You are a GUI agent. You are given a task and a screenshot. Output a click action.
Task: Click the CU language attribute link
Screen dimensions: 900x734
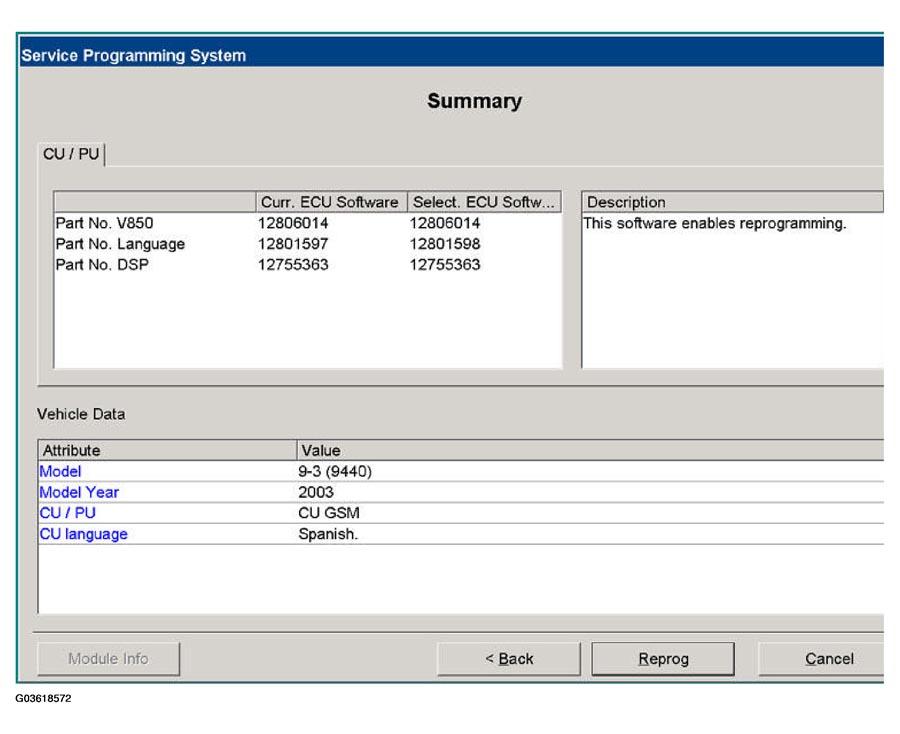click(x=83, y=534)
